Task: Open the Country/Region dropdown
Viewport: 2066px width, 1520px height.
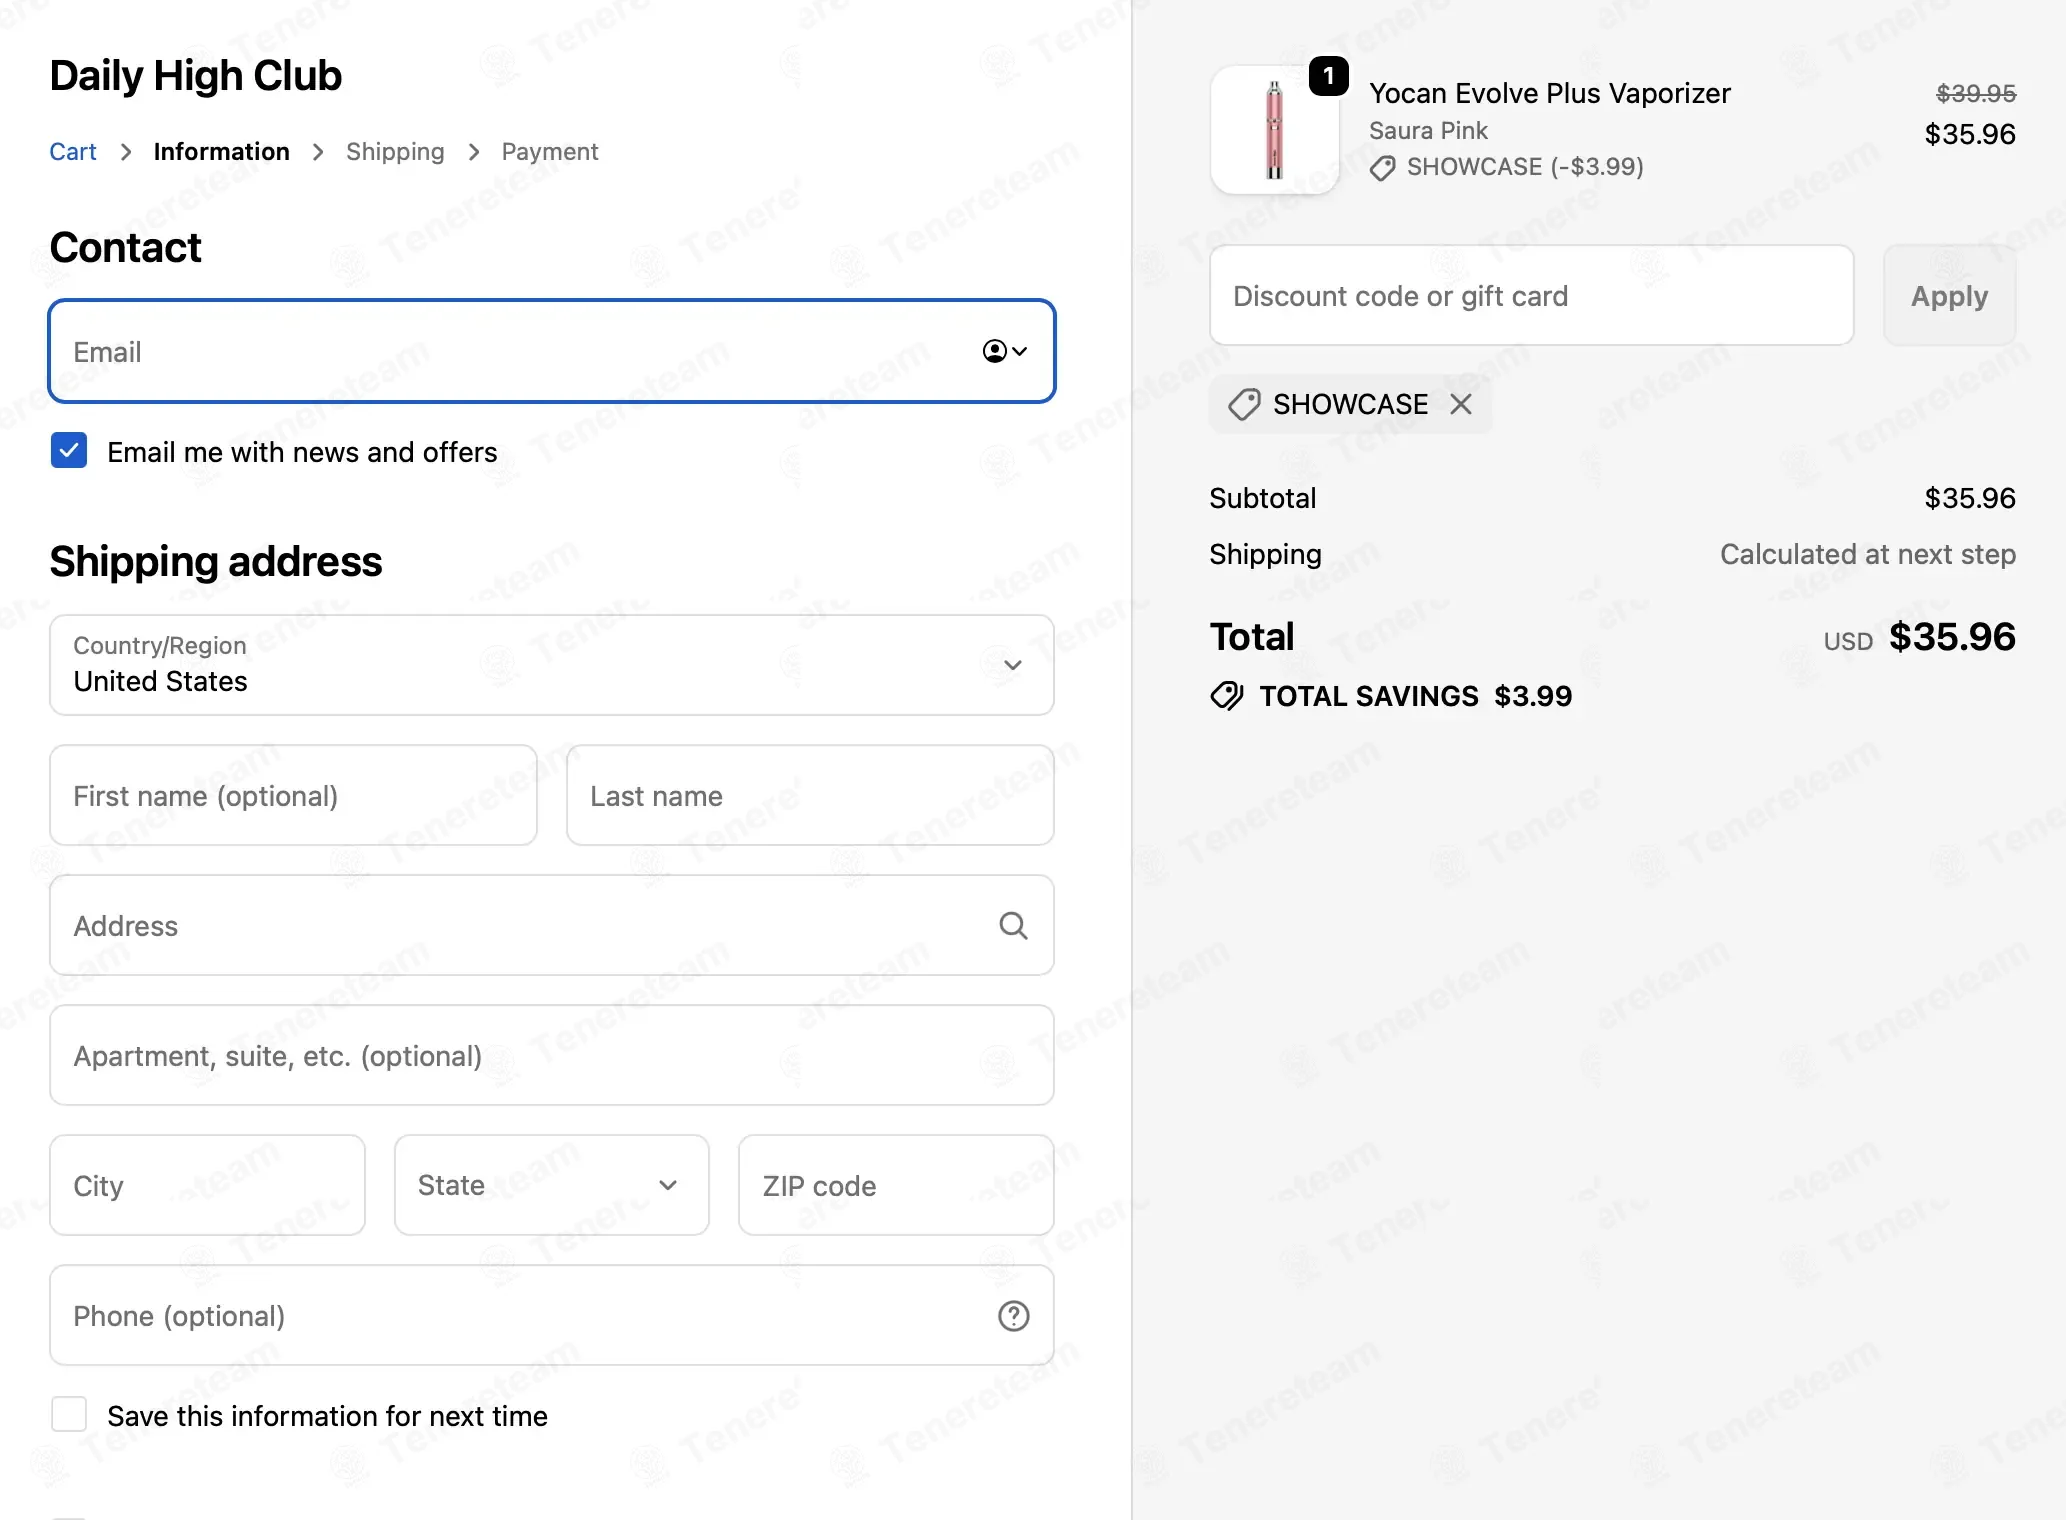Action: pyautogui.click(x=552, y=665)
